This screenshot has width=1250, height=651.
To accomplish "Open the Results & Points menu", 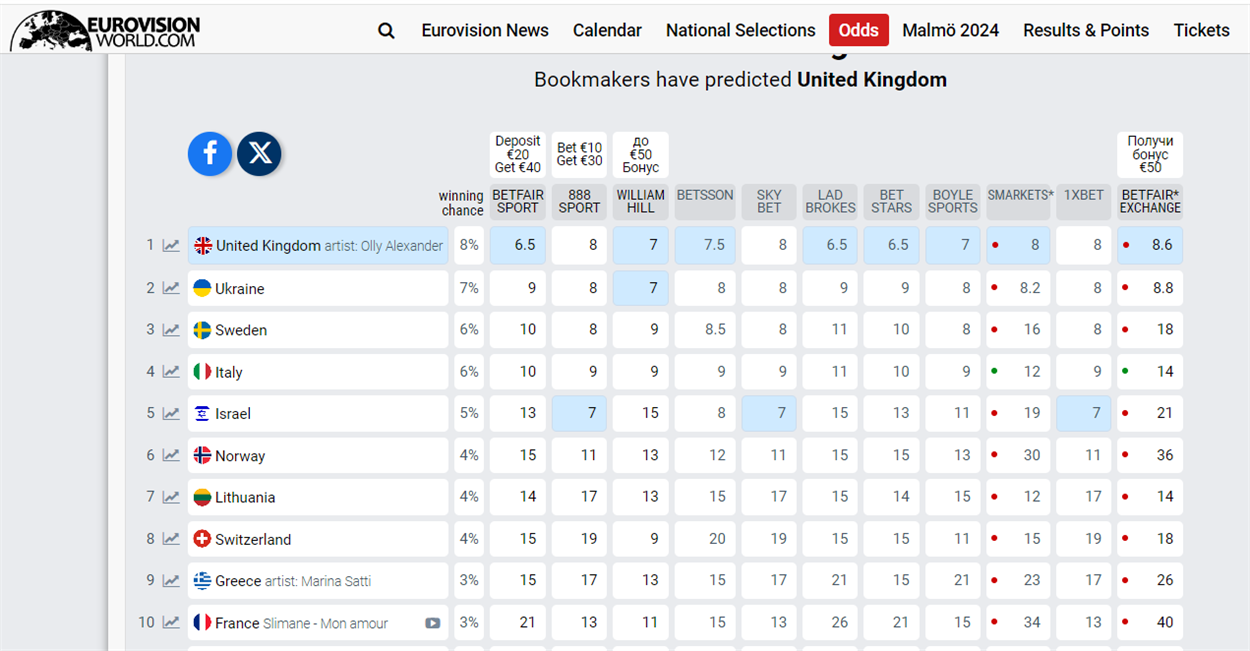I will pos(1086,30).
